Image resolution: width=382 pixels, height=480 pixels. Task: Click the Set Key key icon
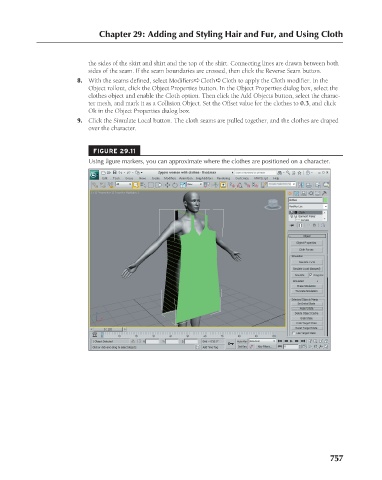[231, 343]
